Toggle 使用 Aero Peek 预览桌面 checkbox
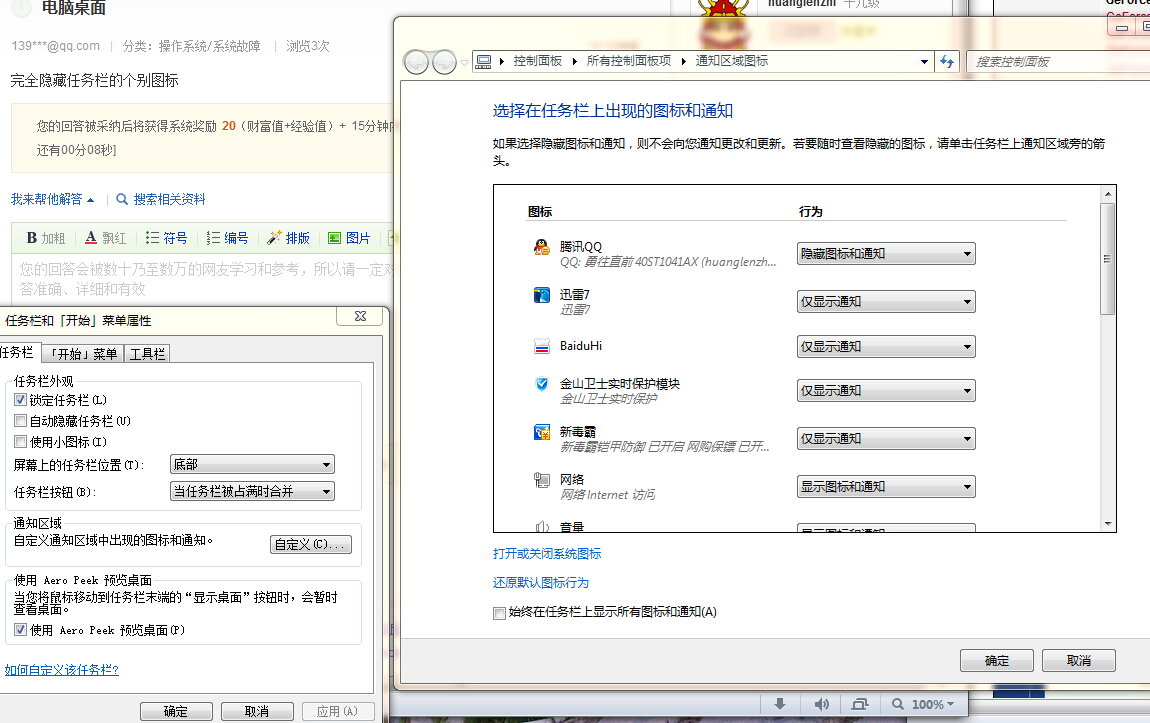 [x=21, y=629]
